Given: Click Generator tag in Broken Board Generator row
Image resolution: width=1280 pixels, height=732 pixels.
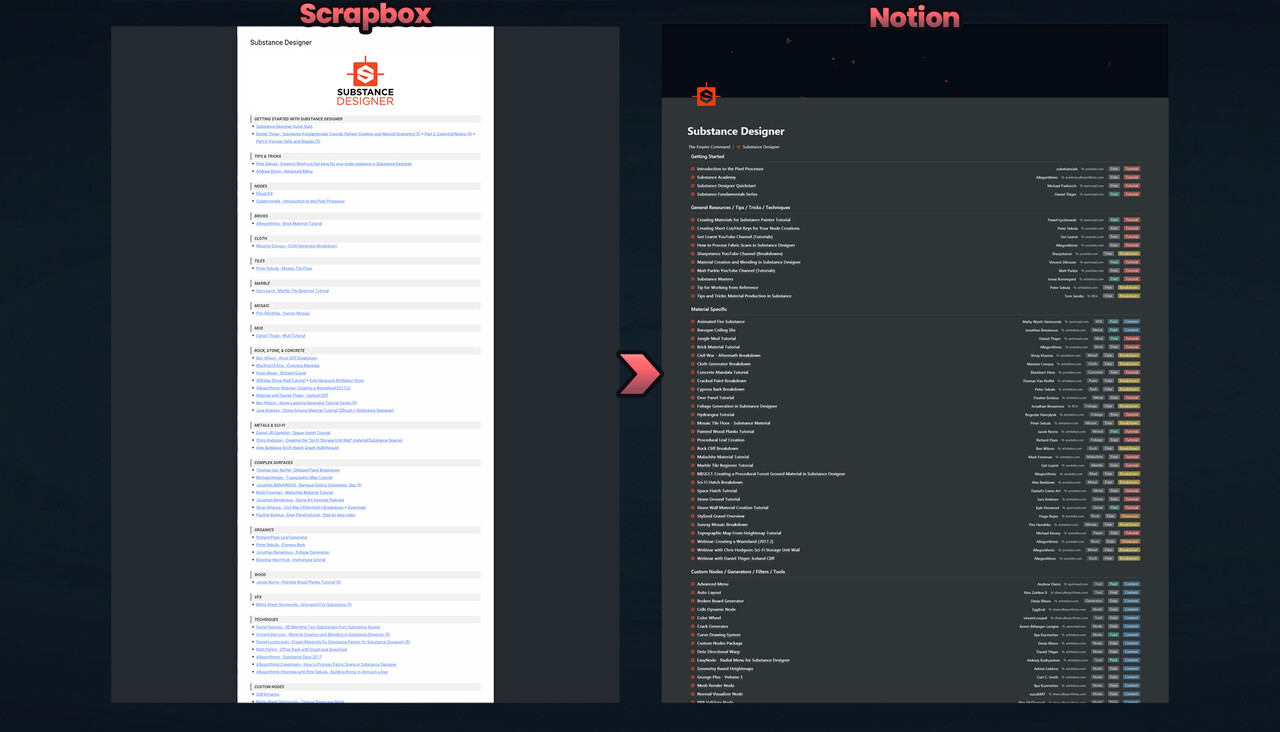Looking at the screenshot, I should click(x=1094, y=601).
